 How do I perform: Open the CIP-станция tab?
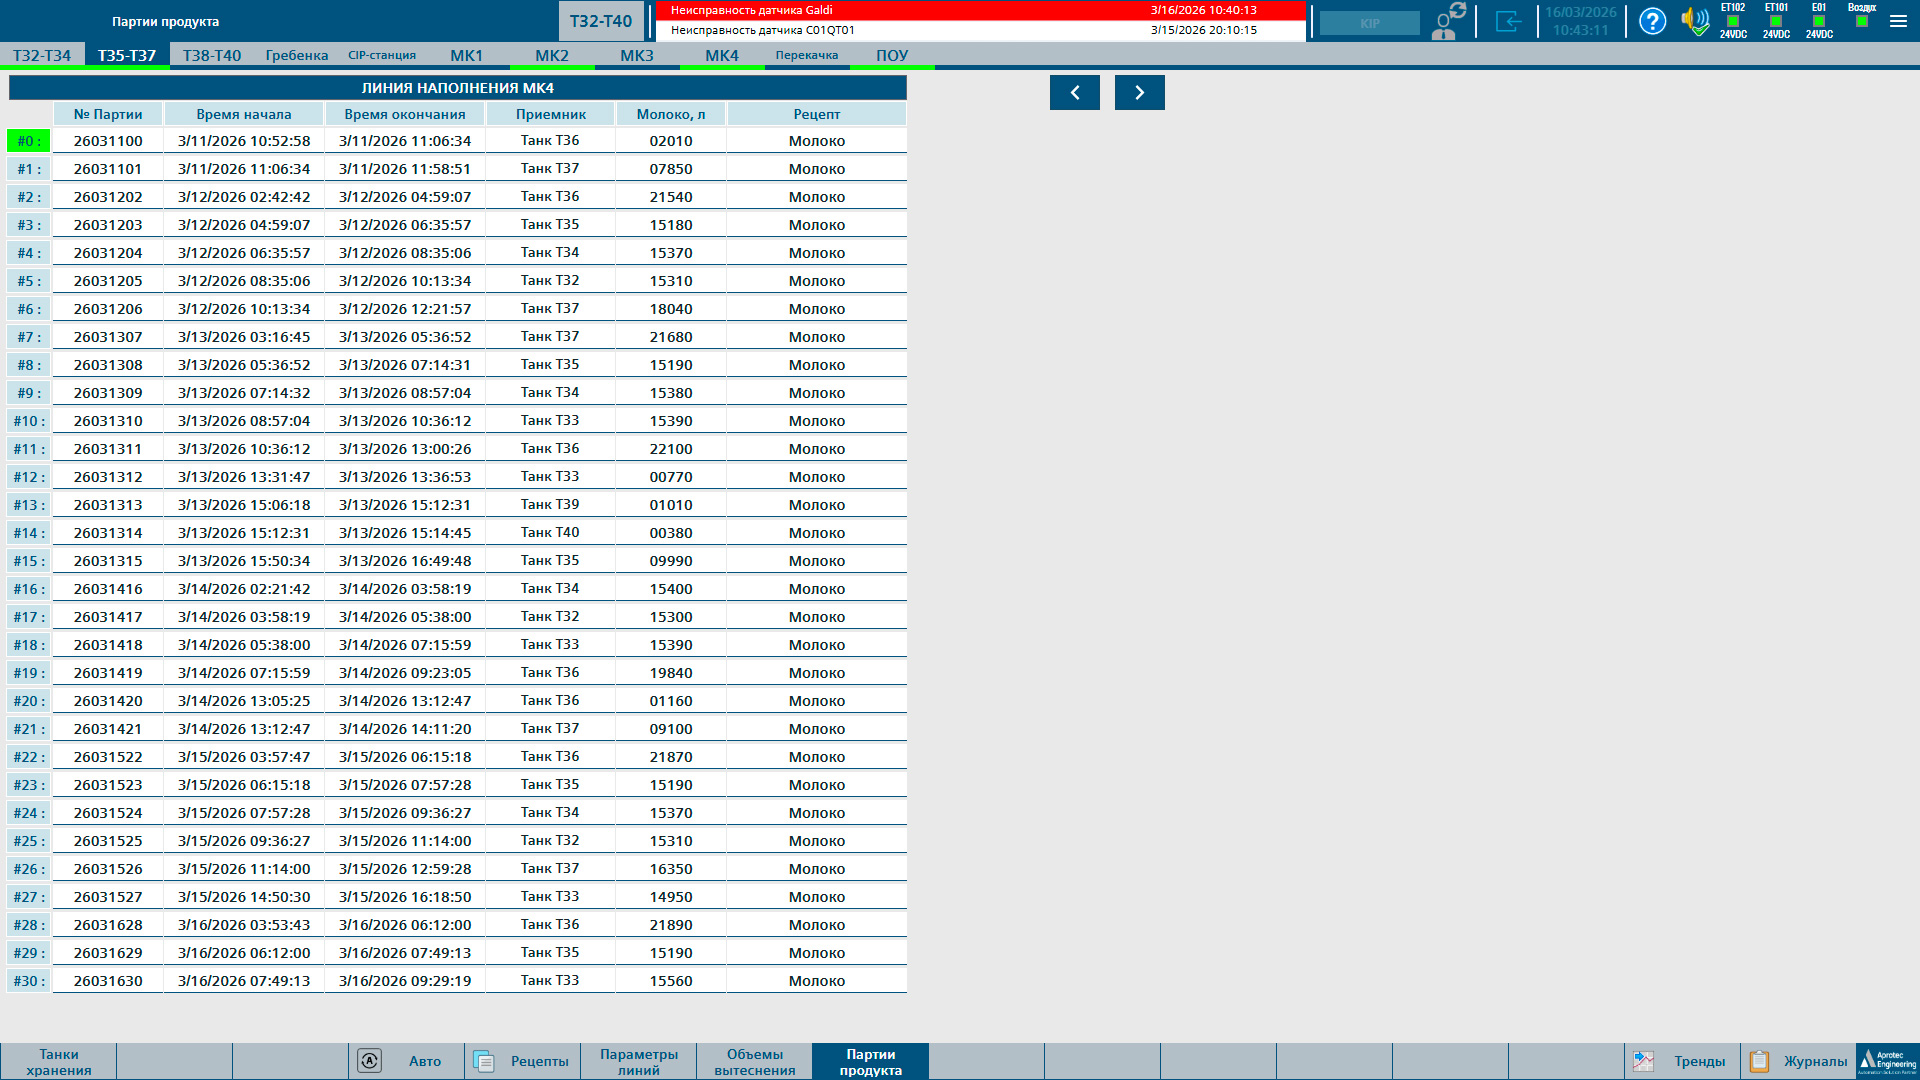pos(382,55)
